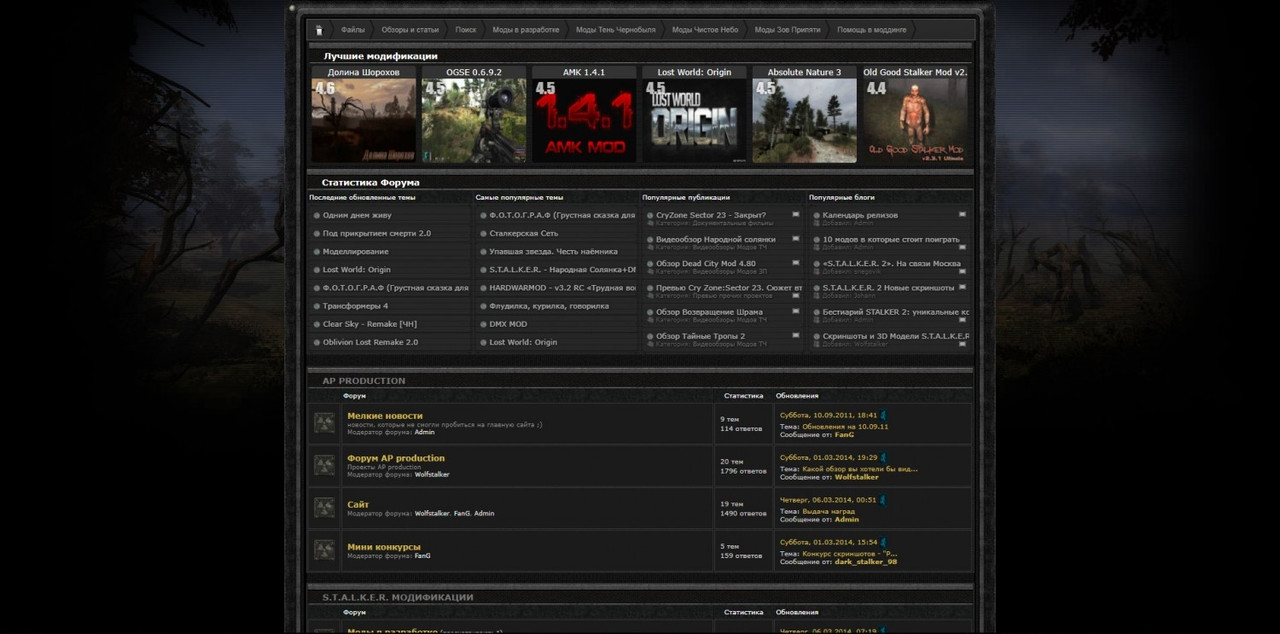Open Упавшая звезда. Честь наёмника topic
The image size is (1280, 634).
click(x=553, y=251)
